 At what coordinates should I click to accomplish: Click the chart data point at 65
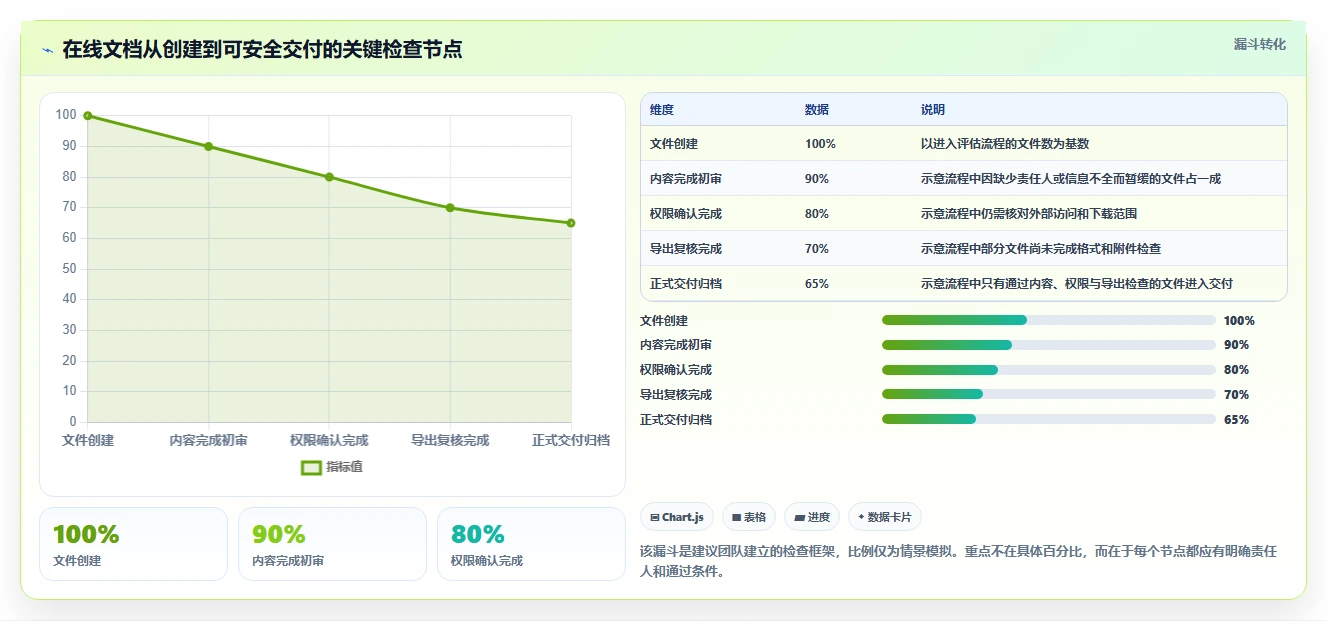pyautogui.click(x=571, y=223)
